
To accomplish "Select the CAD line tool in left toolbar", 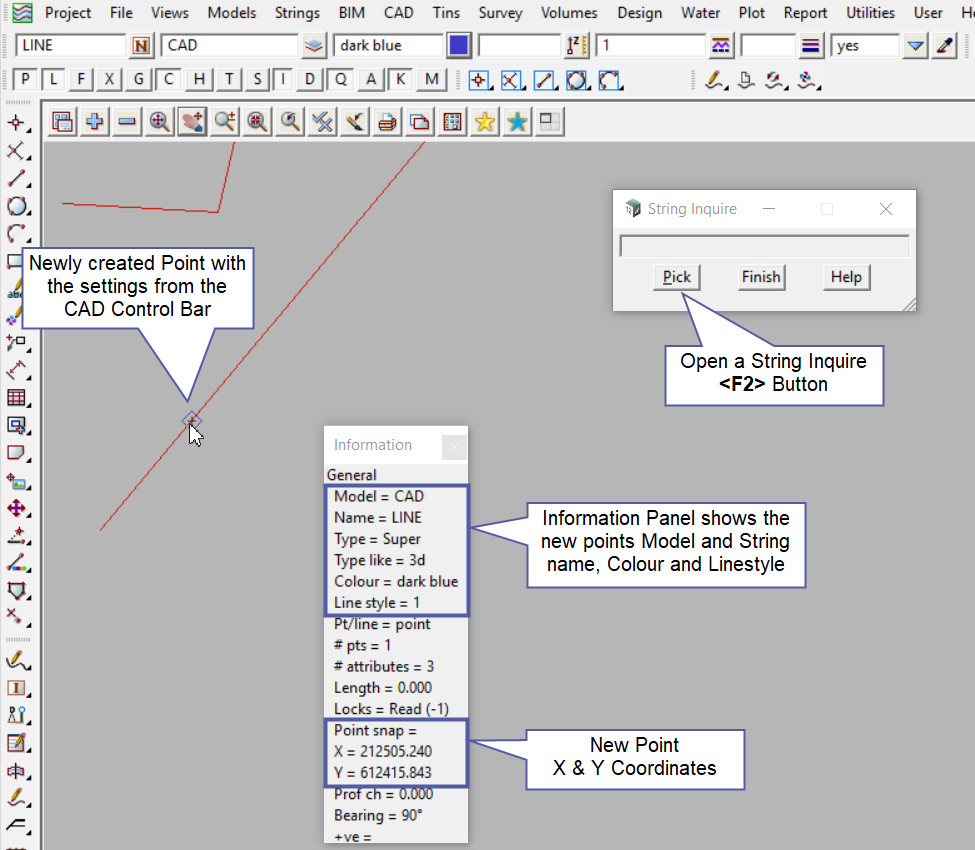I will 16,179.
